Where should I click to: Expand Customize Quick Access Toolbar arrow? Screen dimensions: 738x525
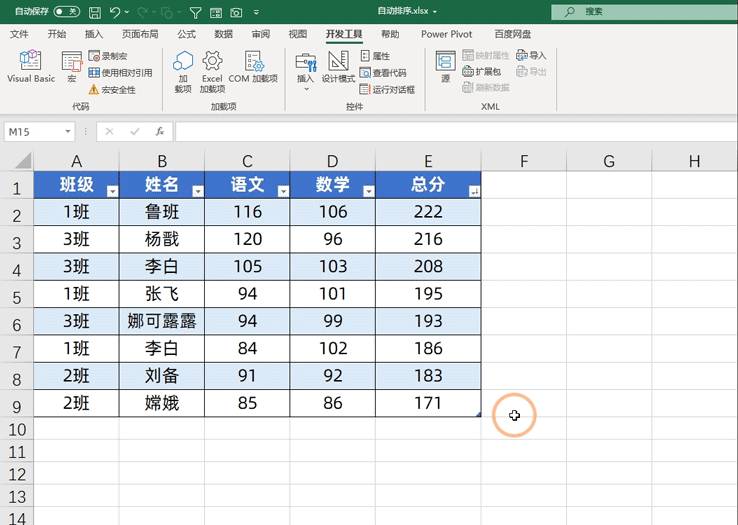pos(256,12)
